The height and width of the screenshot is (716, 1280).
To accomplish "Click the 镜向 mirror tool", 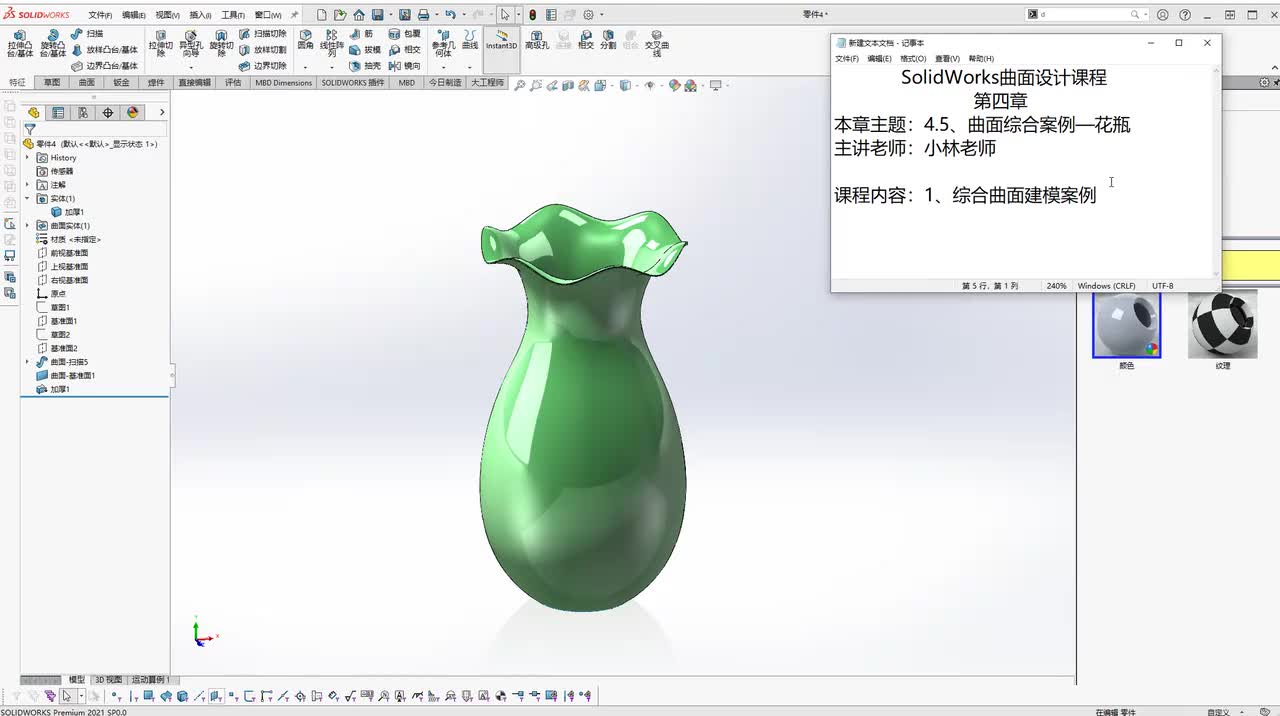I will tap(405, 65).
